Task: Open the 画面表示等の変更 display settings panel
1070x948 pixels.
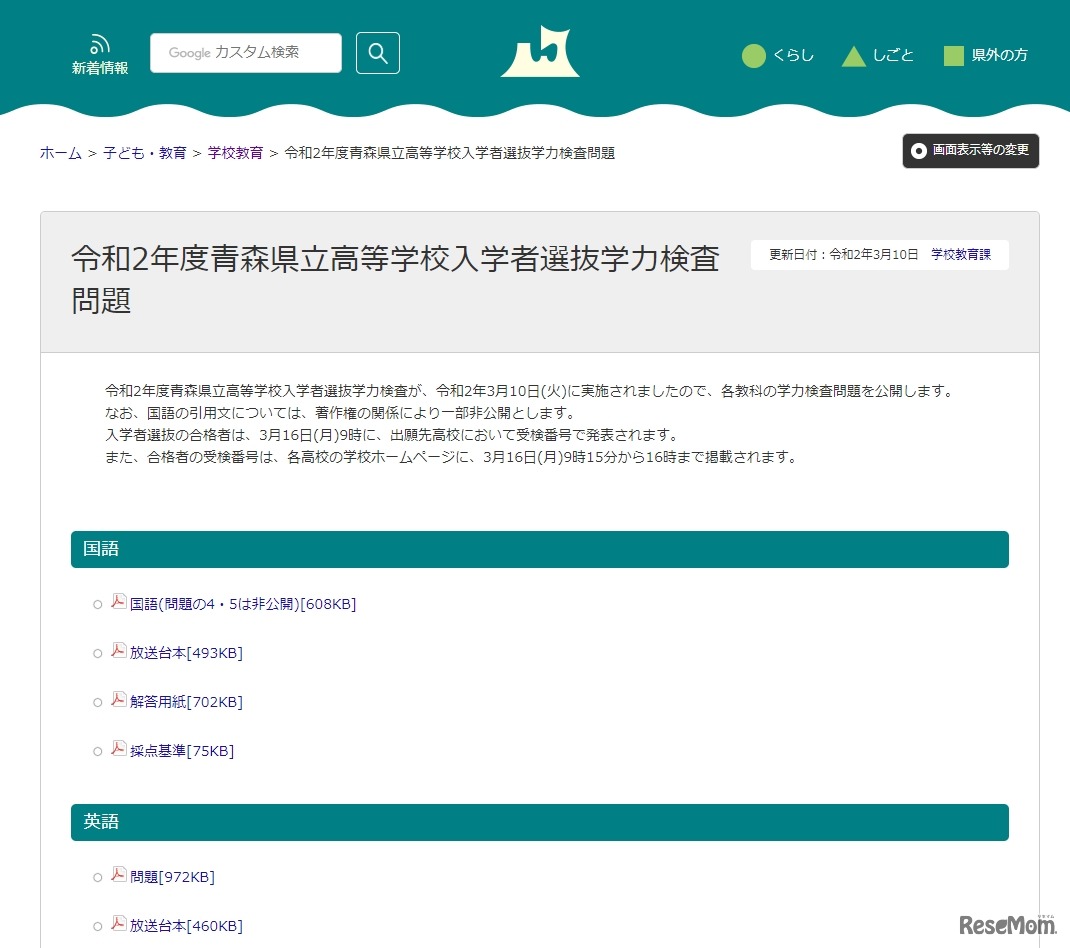Action: pos(970,151)
